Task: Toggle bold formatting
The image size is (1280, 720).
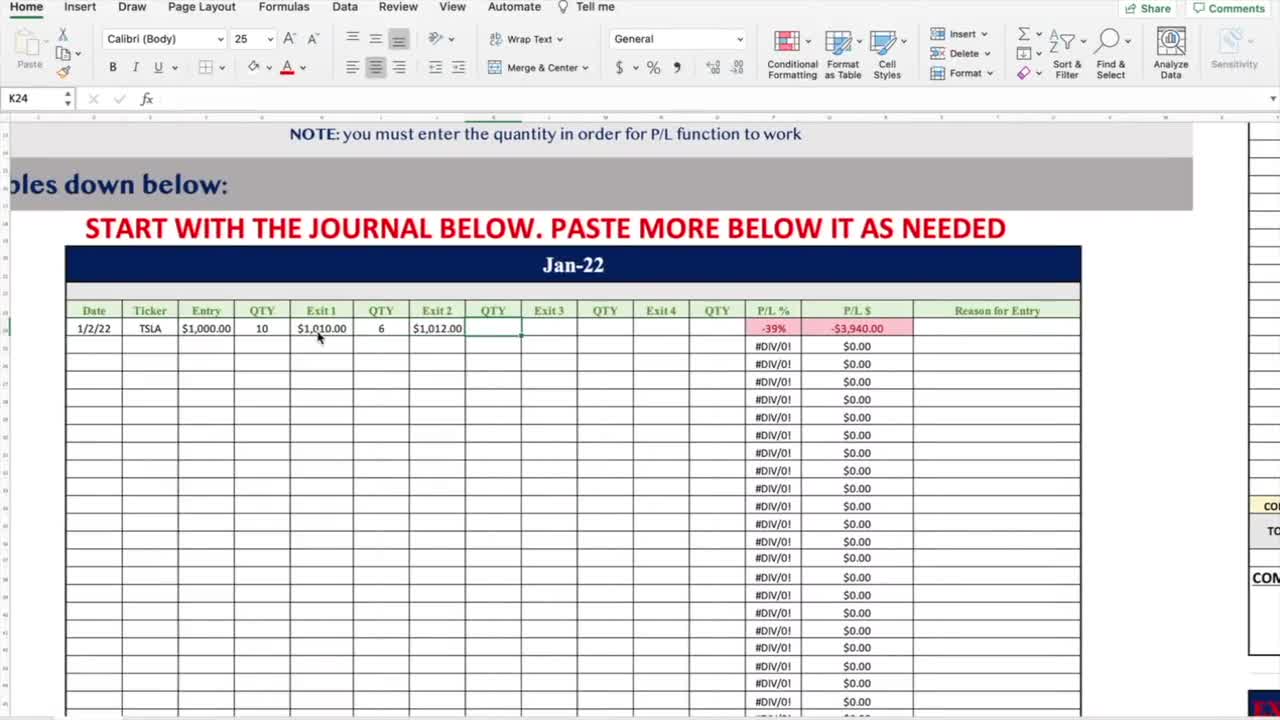Action: click(x=112, y=67)
